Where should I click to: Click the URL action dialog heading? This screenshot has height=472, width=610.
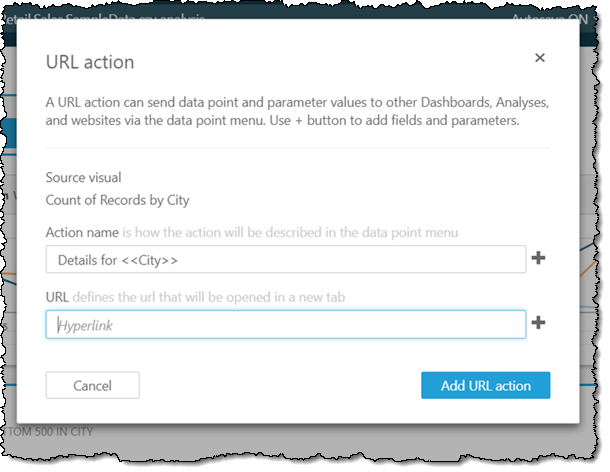click(x=90, y=62)
